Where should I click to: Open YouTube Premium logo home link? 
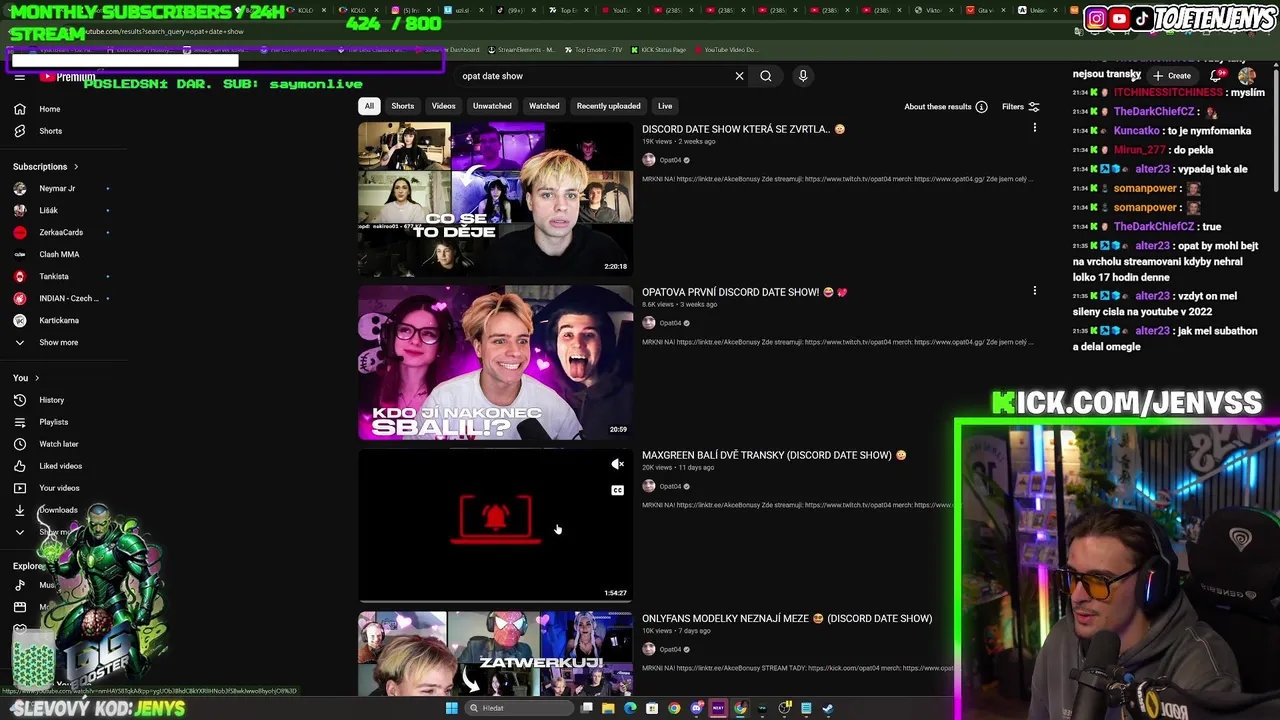pyautogui.click(x=68, y=77)
